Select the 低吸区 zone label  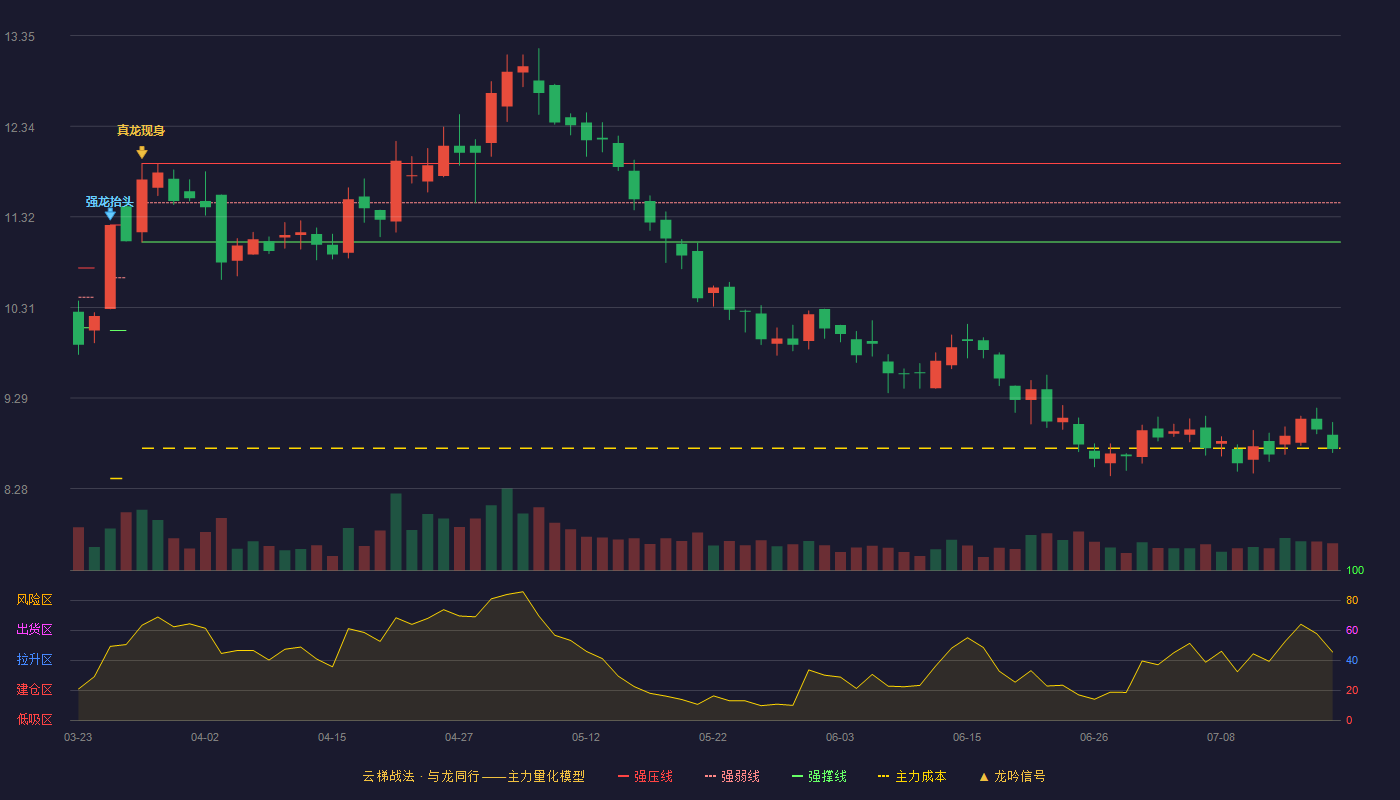point(34,719)
